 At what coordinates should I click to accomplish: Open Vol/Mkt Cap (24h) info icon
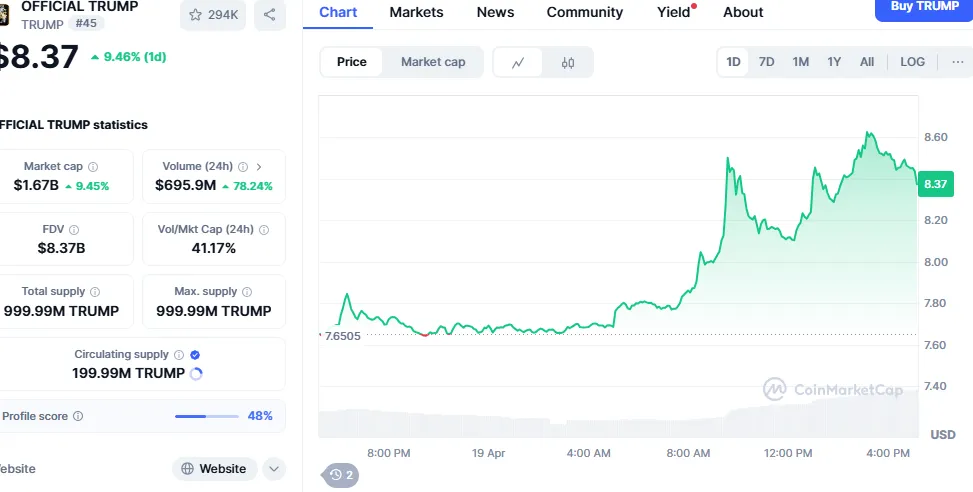coord(264,230)
